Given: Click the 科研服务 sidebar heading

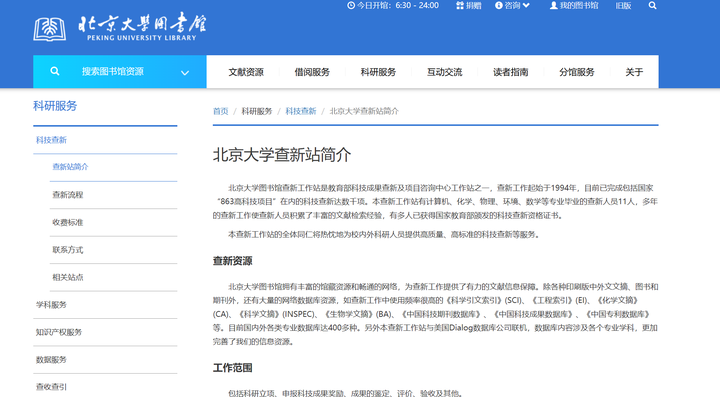Looking at the screenshot, I should [x=55, y=106].
